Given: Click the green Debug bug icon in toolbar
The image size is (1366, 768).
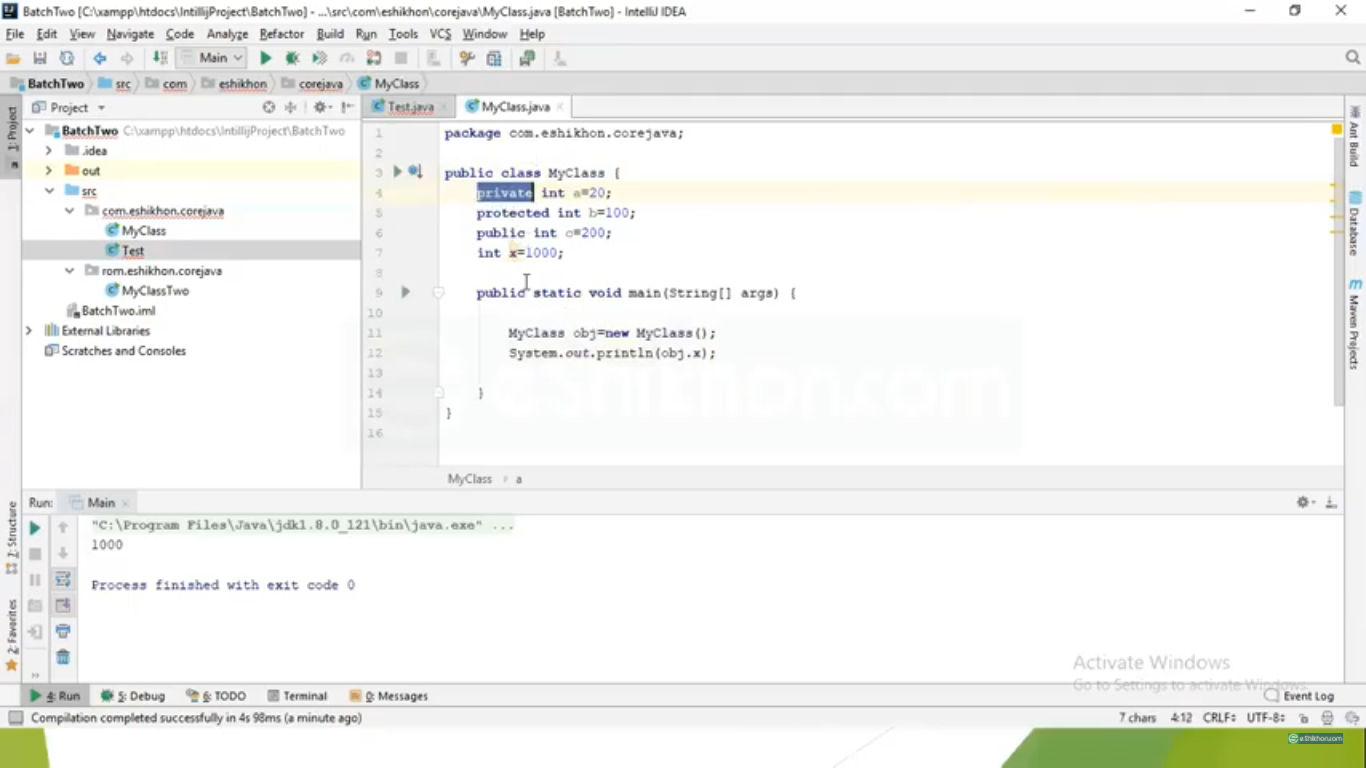Looking at the screenshot, I should point(292,59).
